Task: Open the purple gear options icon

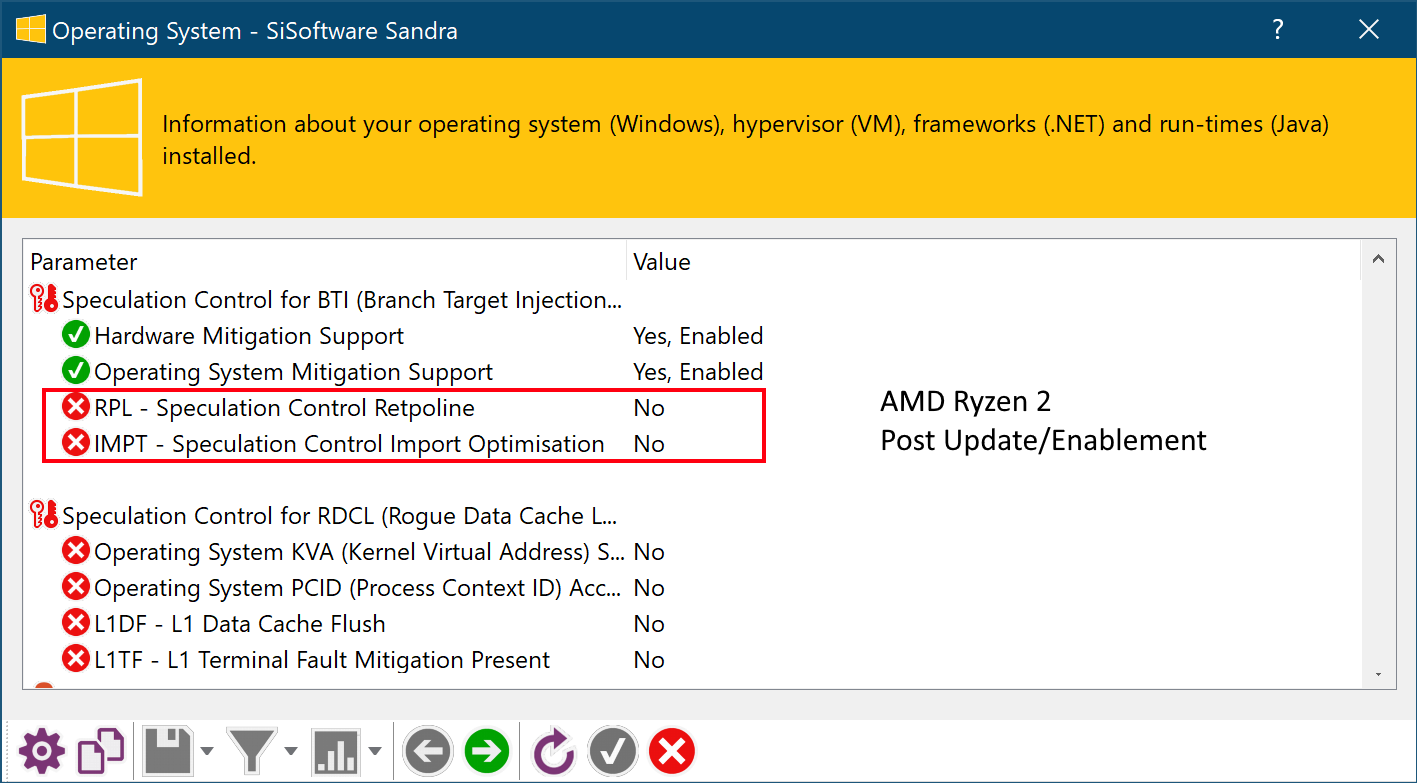Action: (42, 751)
